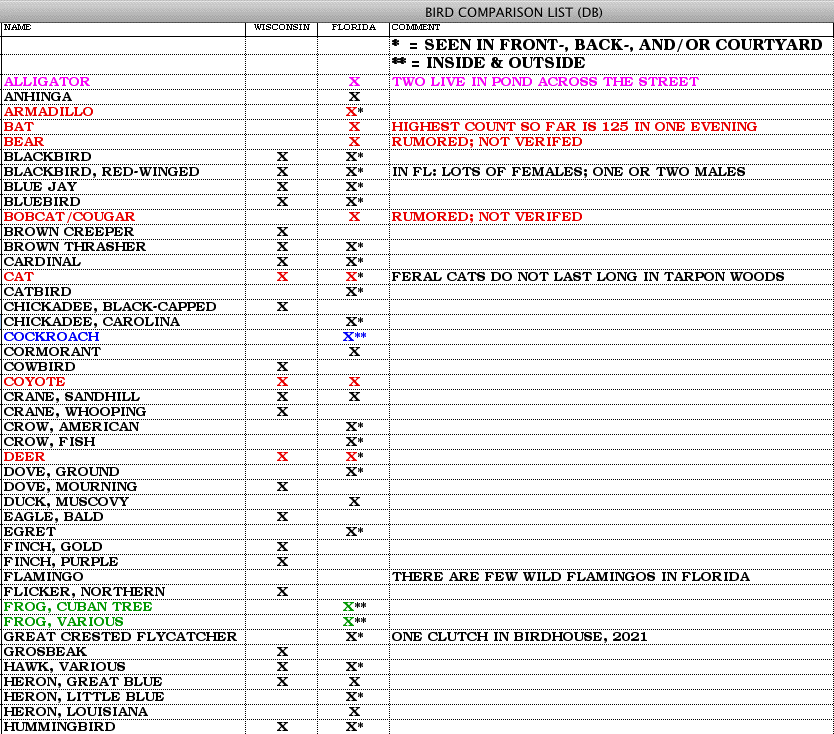
Task: Select the BEAR name cell
Action: click(123, 141)
